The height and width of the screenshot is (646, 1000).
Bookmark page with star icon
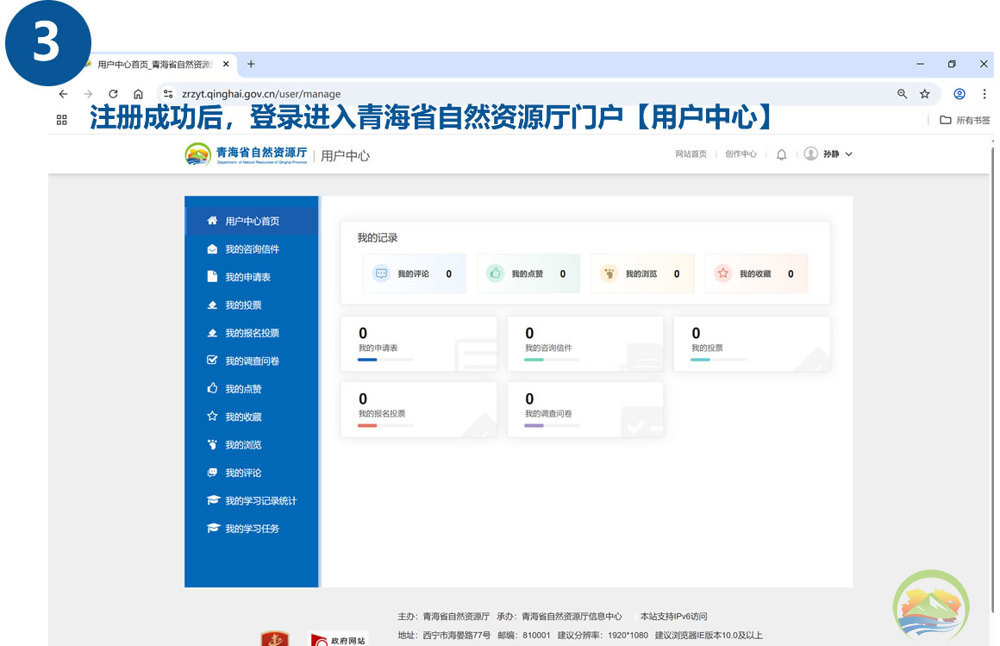(x=925, y=94)
